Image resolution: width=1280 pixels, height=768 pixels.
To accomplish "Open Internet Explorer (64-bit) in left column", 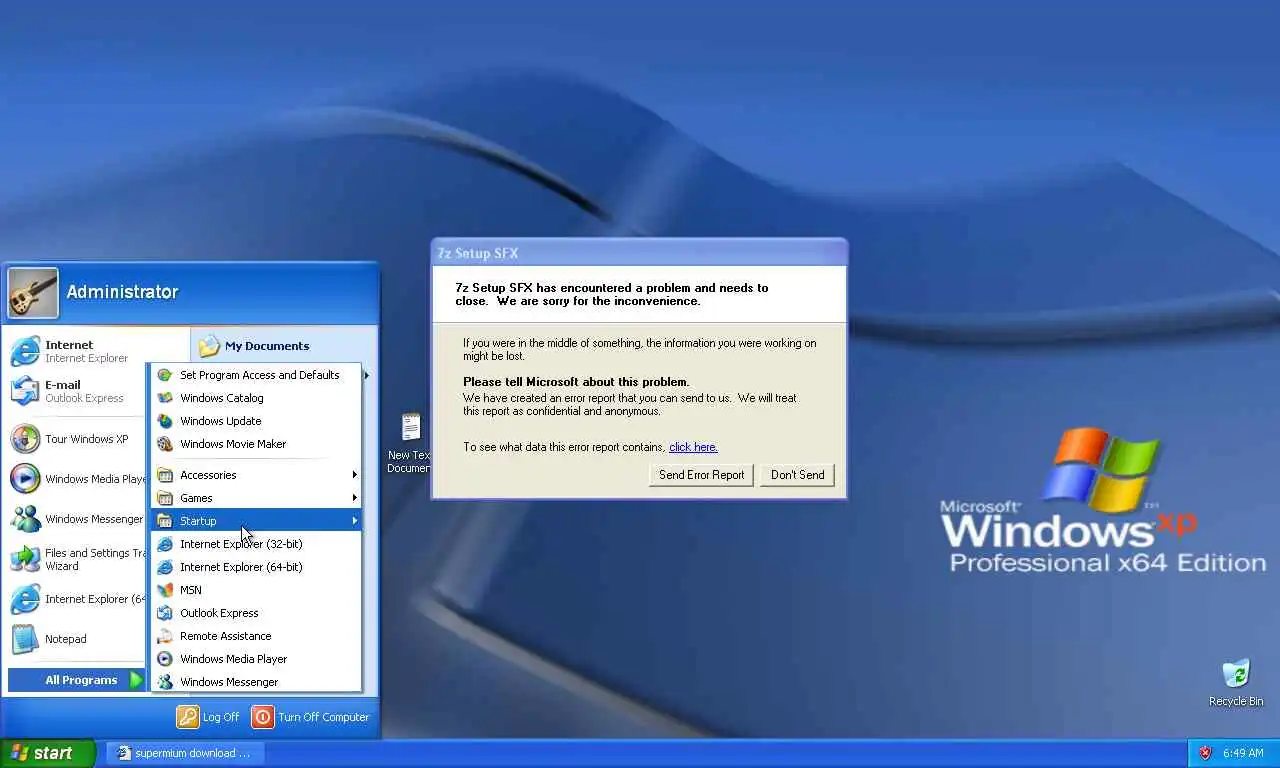I will 76,599.
